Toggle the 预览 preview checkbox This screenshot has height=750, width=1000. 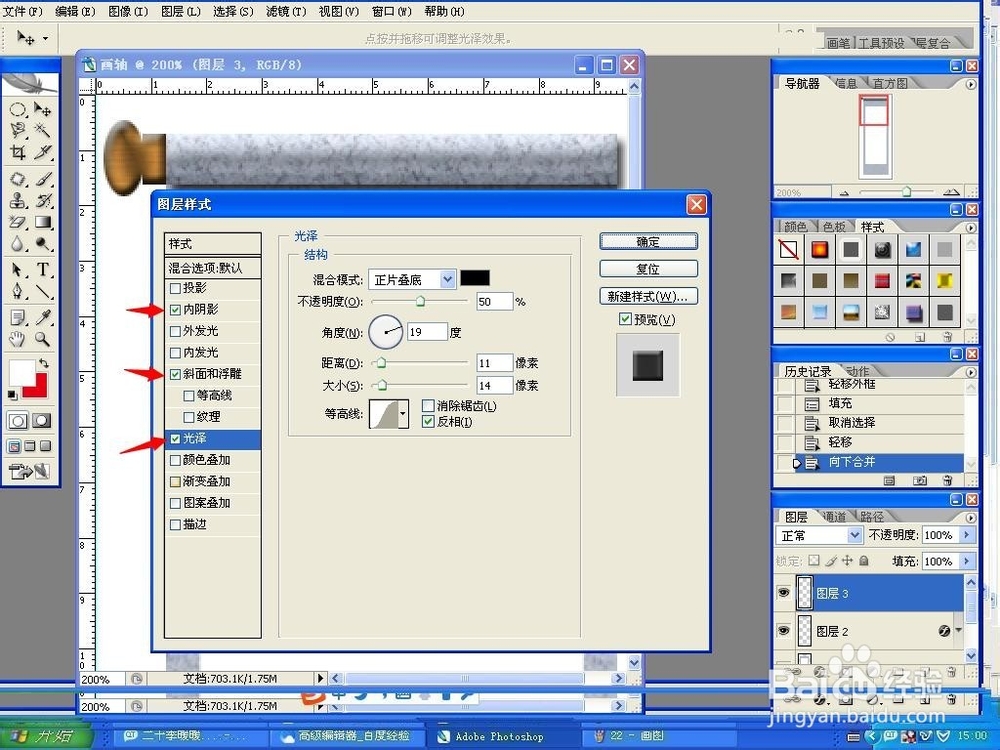click(625, 319)
